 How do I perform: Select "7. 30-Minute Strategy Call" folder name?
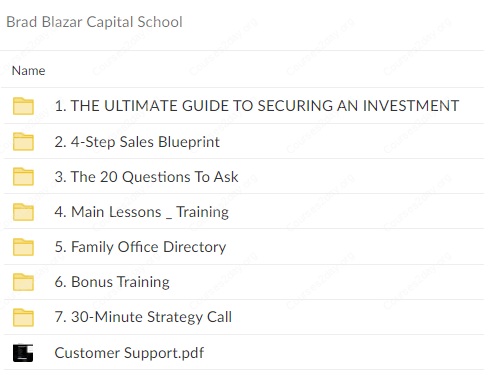143,317
